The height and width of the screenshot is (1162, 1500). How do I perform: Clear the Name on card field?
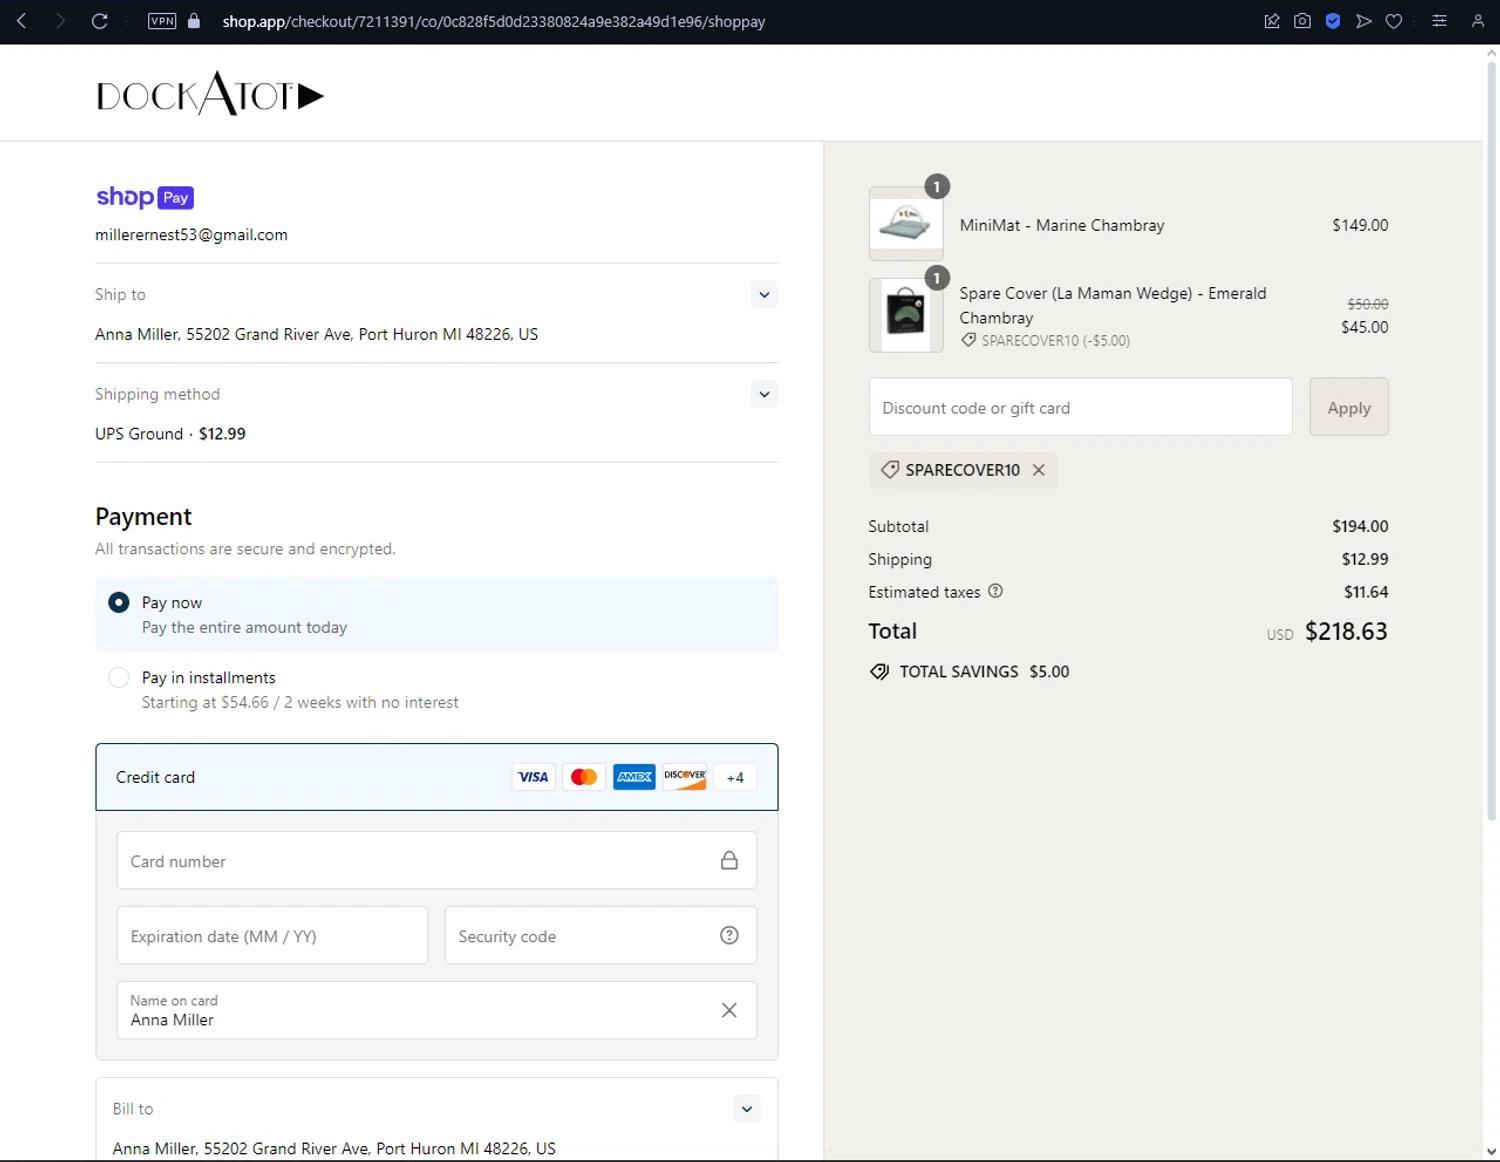coord(729,1010)
